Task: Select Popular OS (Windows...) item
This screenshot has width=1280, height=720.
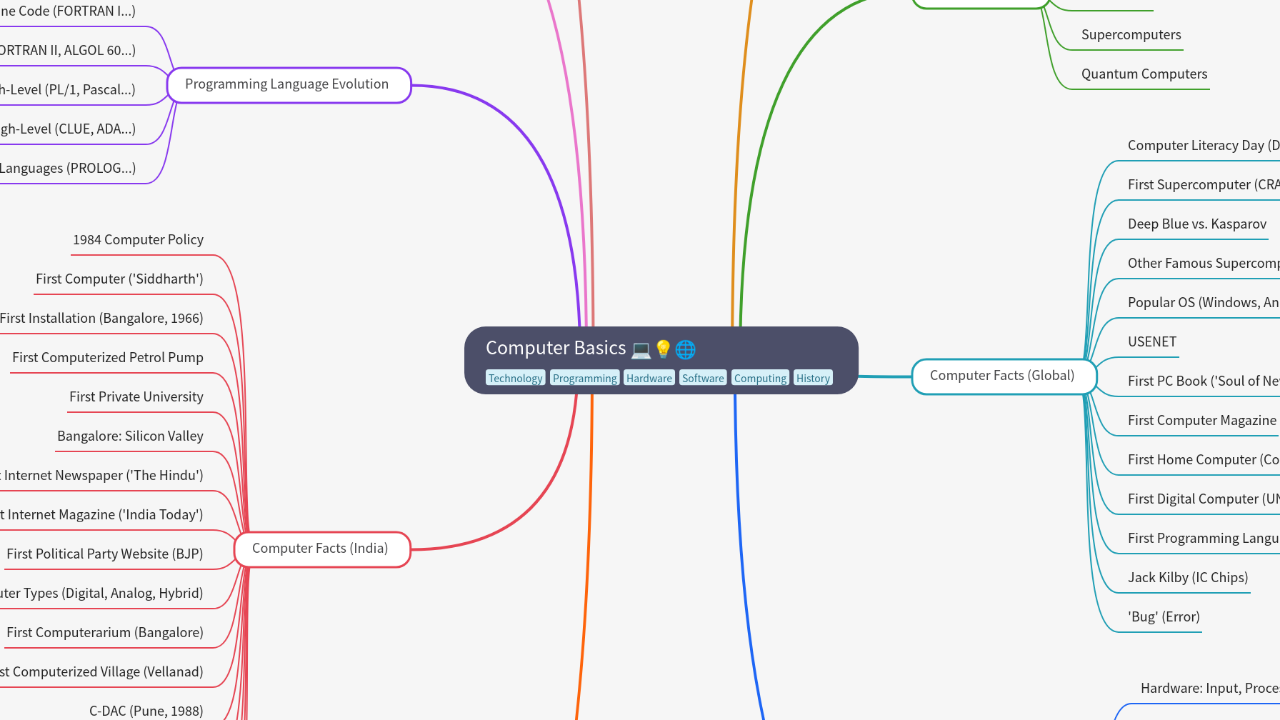Action: click(1203, 303)
